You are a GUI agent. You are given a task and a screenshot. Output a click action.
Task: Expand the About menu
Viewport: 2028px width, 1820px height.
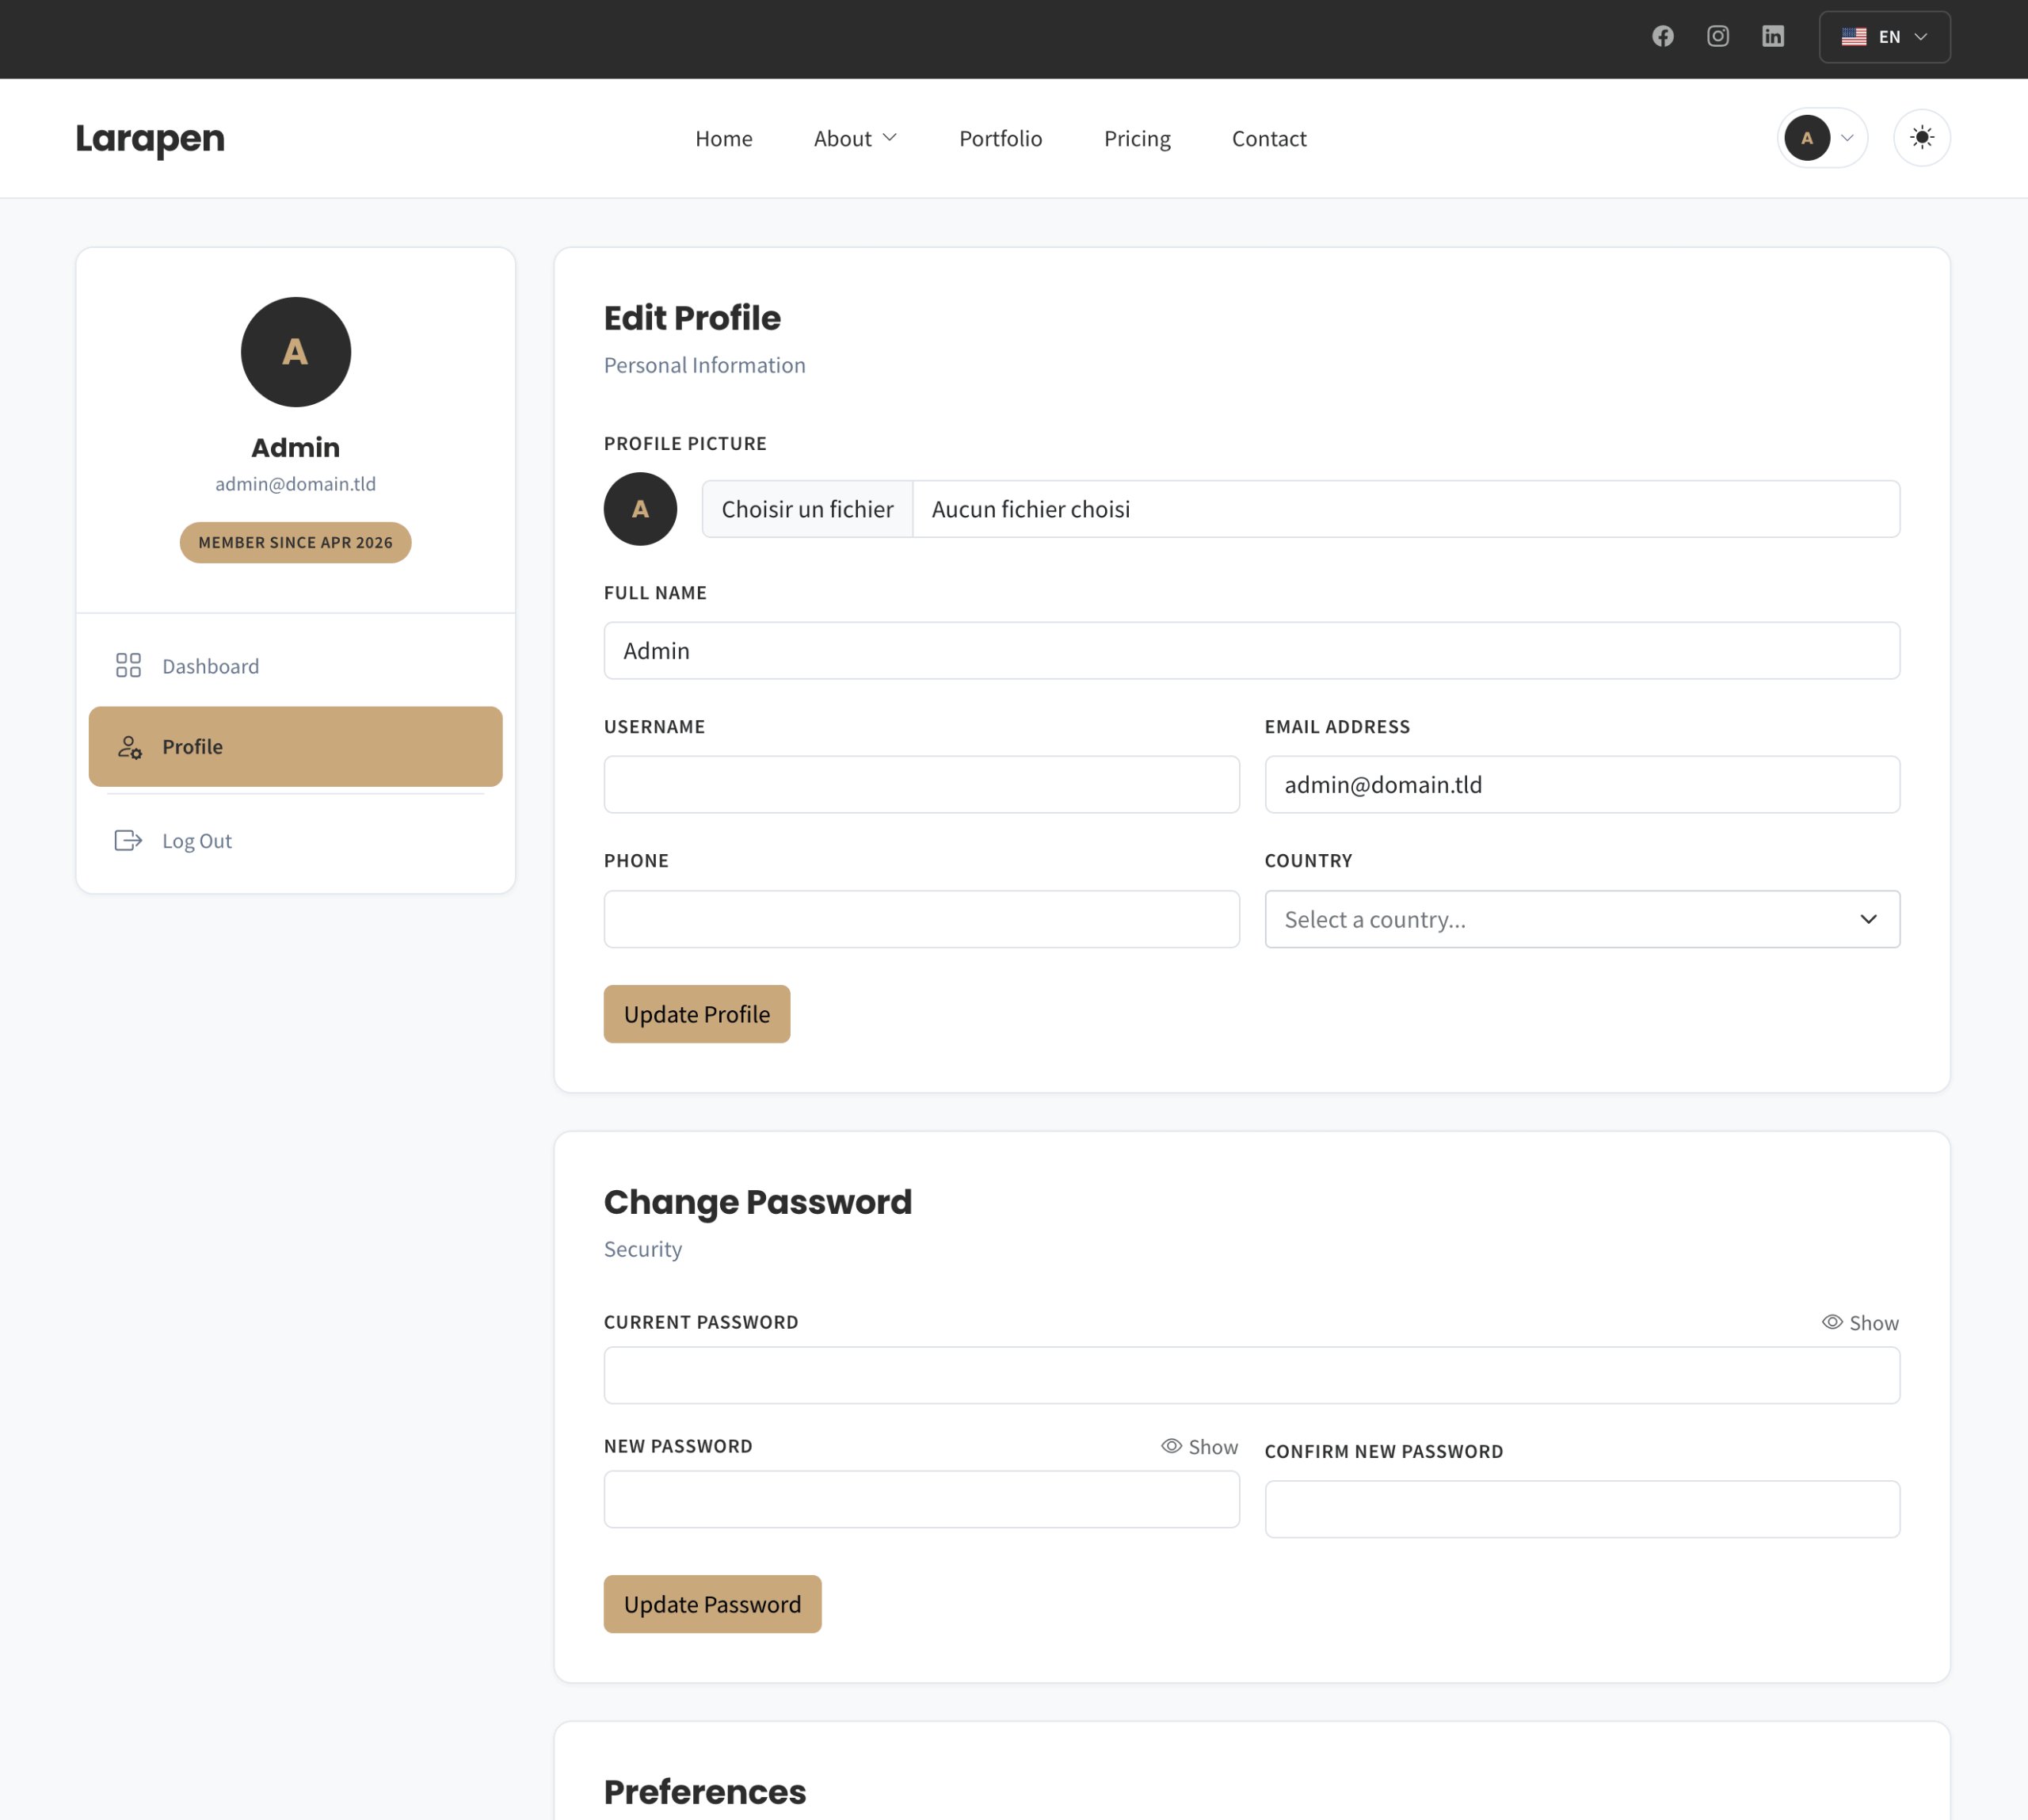[855, 138]
